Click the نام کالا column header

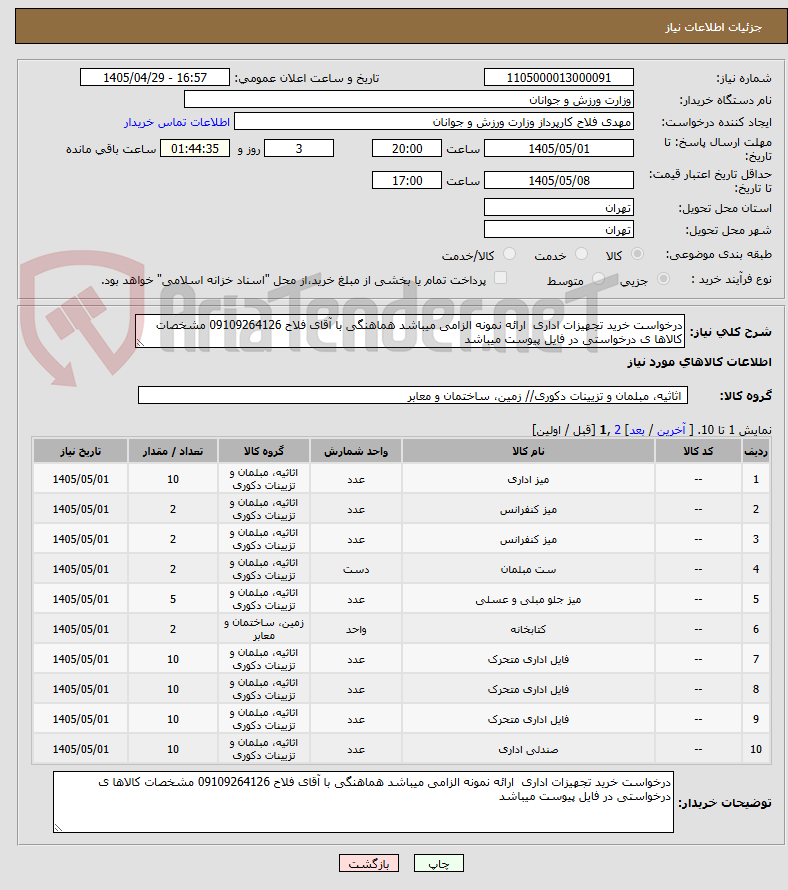(x=528, y=451)
